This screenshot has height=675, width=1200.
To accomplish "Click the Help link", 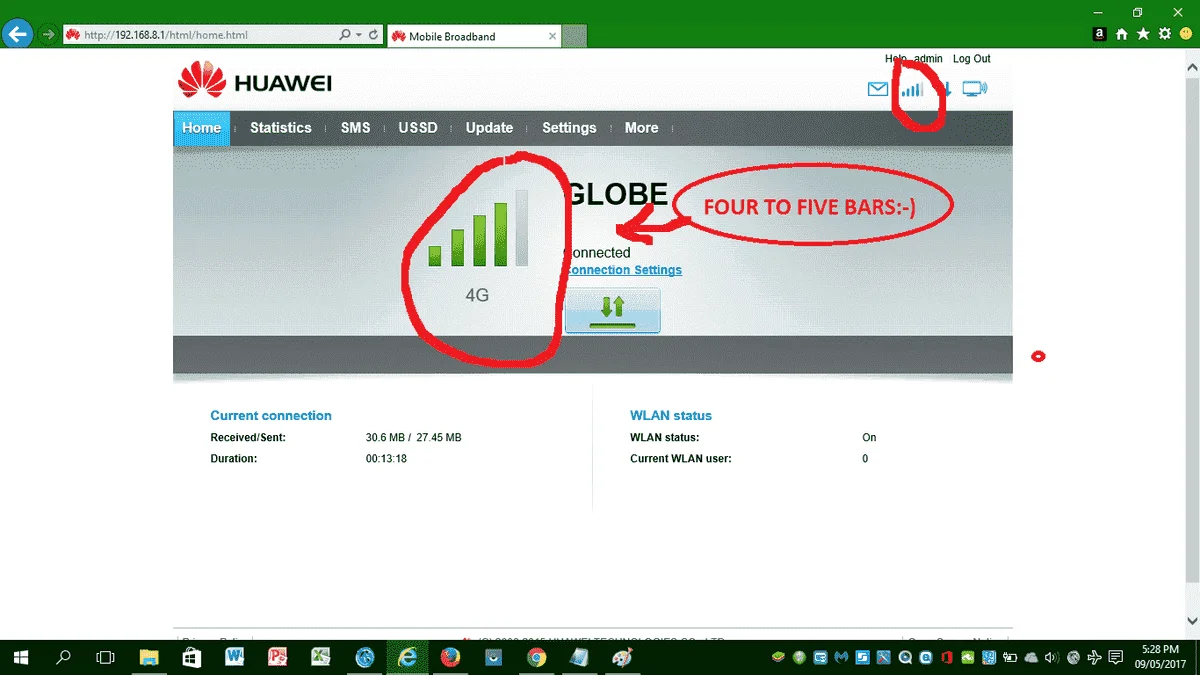I will pos(895,59).
